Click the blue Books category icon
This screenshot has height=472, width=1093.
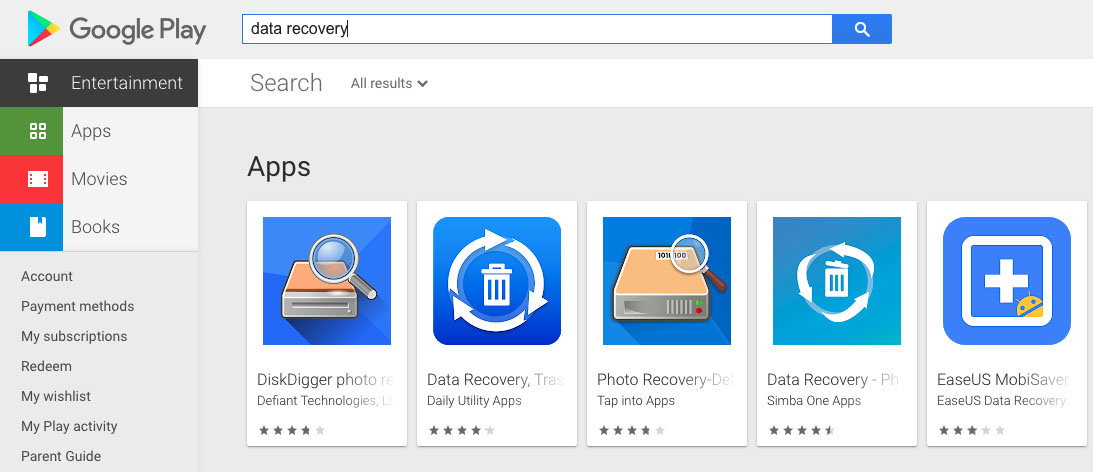point(38,227)
